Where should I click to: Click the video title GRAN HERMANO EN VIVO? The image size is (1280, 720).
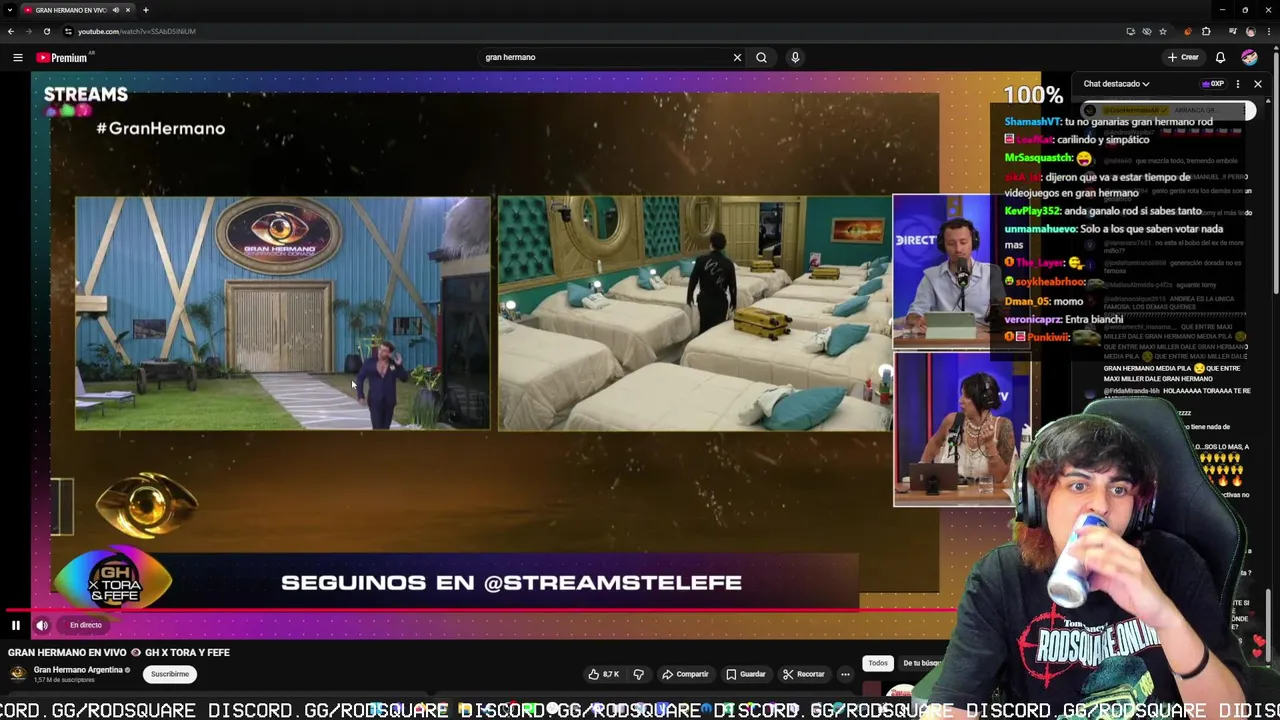(x=119, y=652)
